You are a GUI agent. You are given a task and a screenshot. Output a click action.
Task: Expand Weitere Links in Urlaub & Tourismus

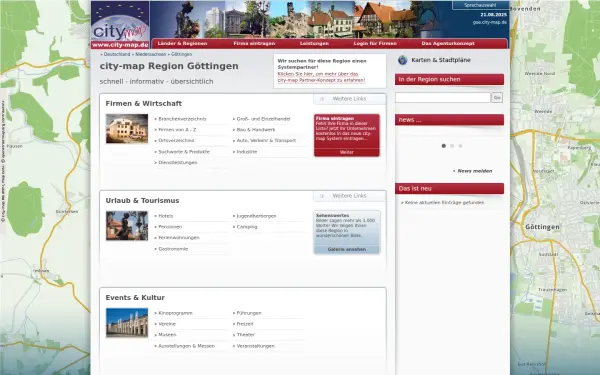point(349,196)
